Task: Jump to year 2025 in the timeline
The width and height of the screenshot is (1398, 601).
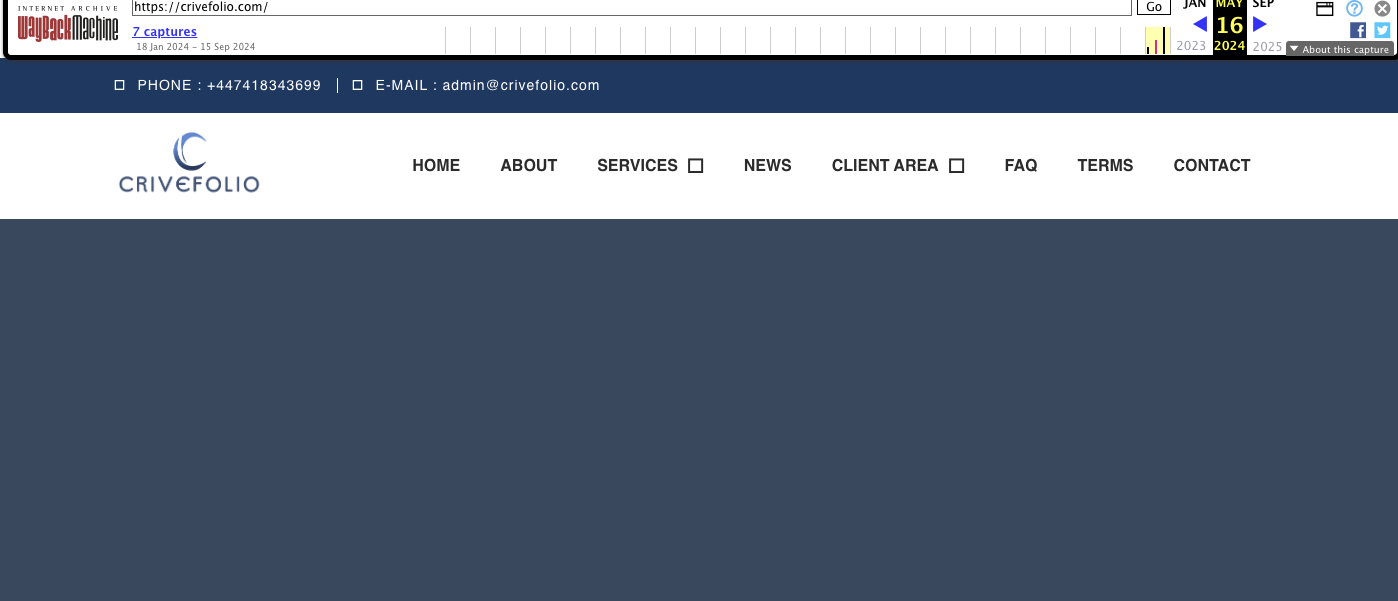Action: (x=1267, y=46)
